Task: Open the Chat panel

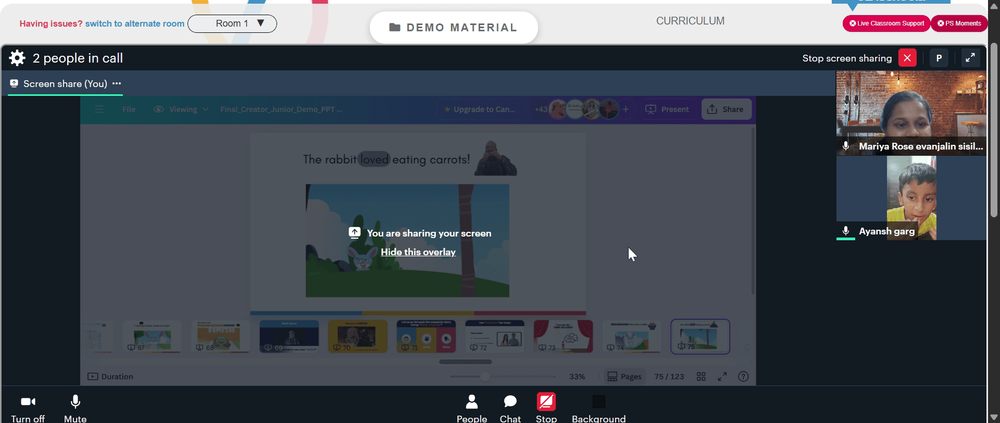Action: (510, 408)
